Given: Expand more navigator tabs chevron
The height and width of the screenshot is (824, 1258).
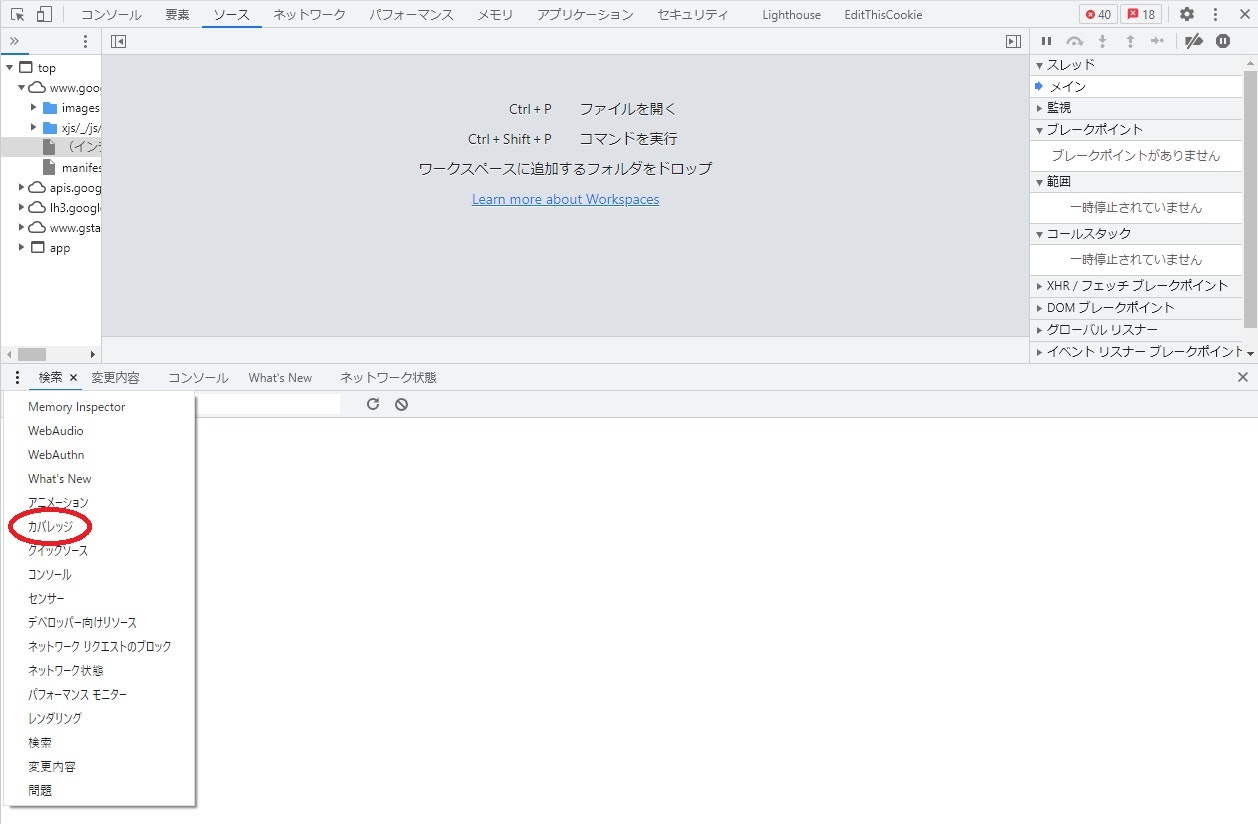Looking at the screenshot, I should click(14, 41).
